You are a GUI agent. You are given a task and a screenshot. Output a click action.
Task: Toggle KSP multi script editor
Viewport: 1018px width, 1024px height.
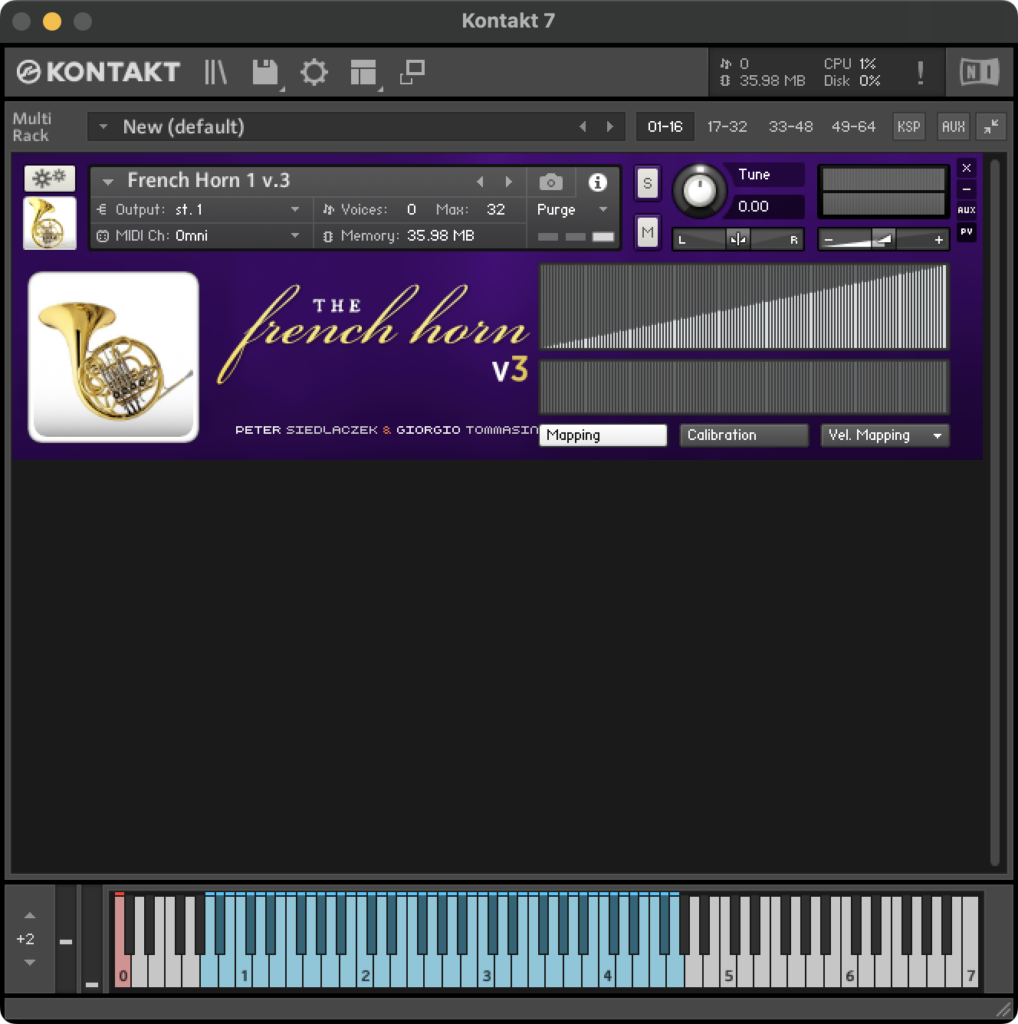[x=909, y=127]
